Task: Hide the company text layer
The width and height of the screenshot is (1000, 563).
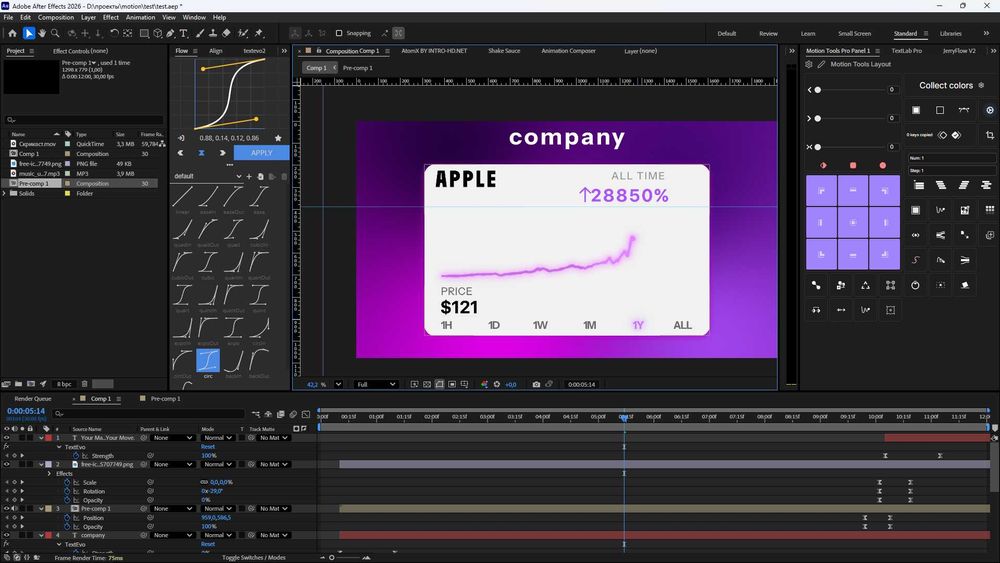Action: click(6, 536)
